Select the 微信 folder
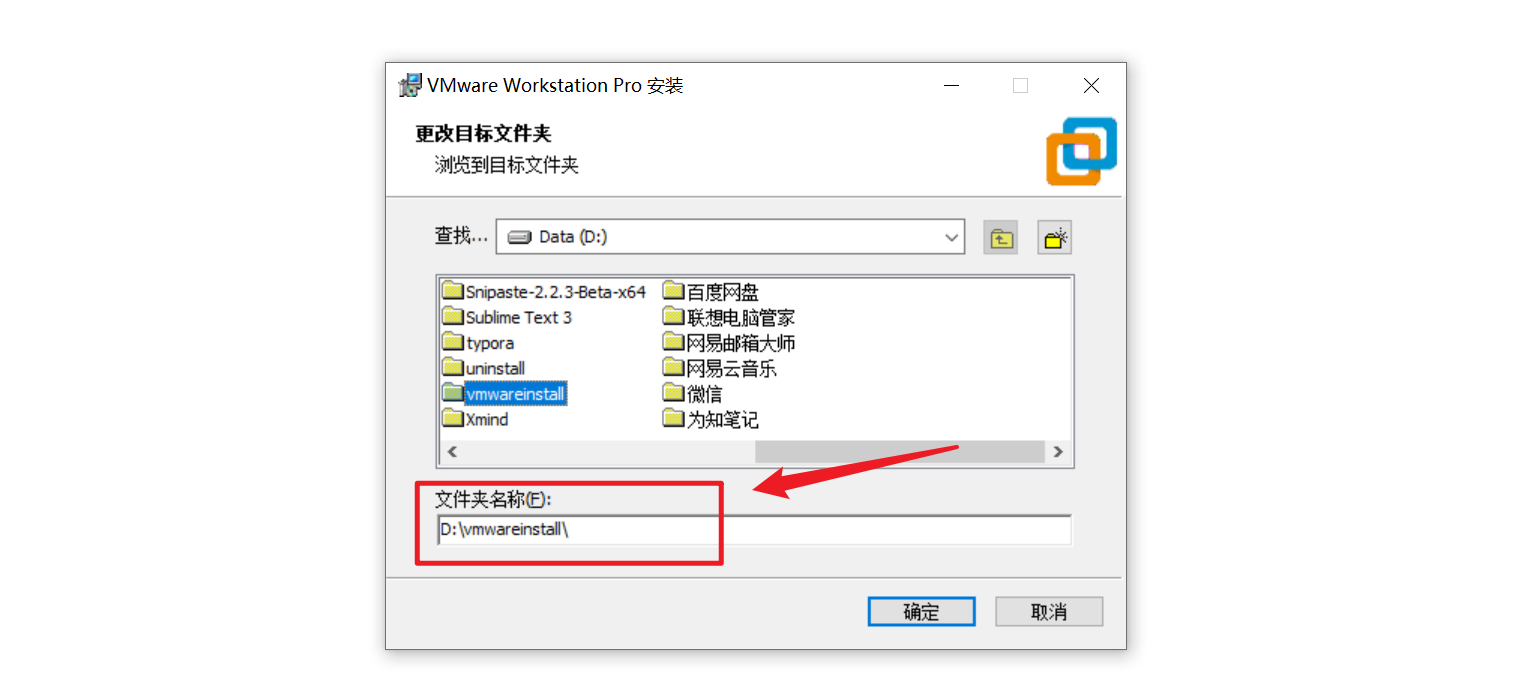 point(692,394)
